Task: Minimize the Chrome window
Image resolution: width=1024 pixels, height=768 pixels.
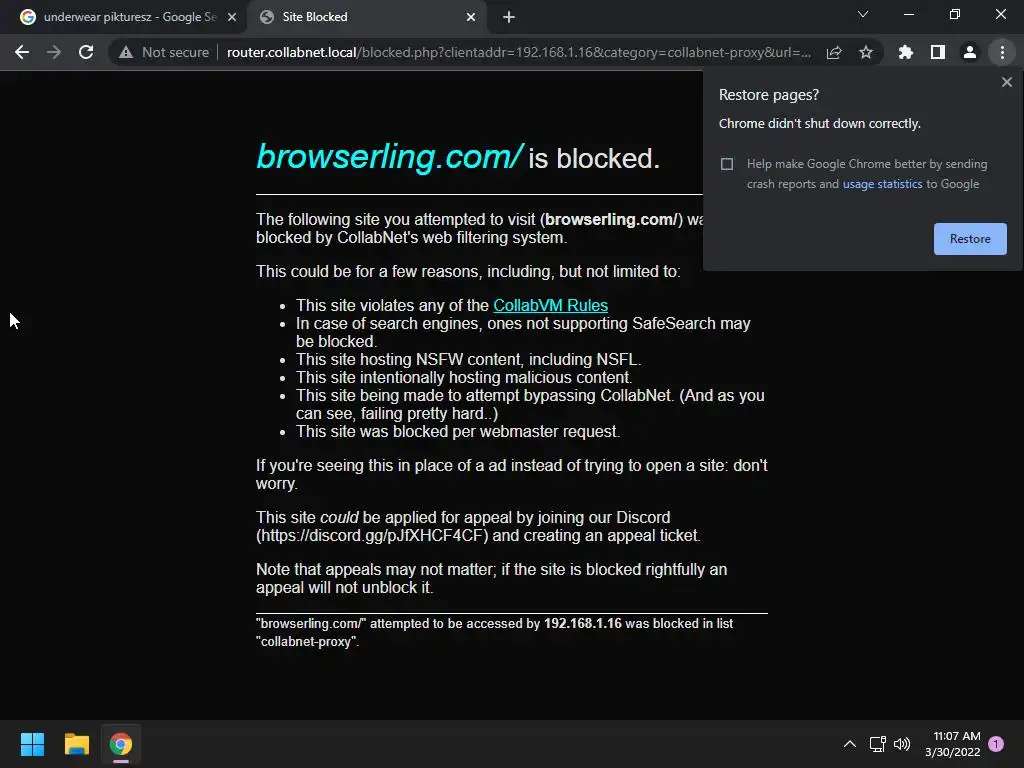Action: [x=908, y=14]
